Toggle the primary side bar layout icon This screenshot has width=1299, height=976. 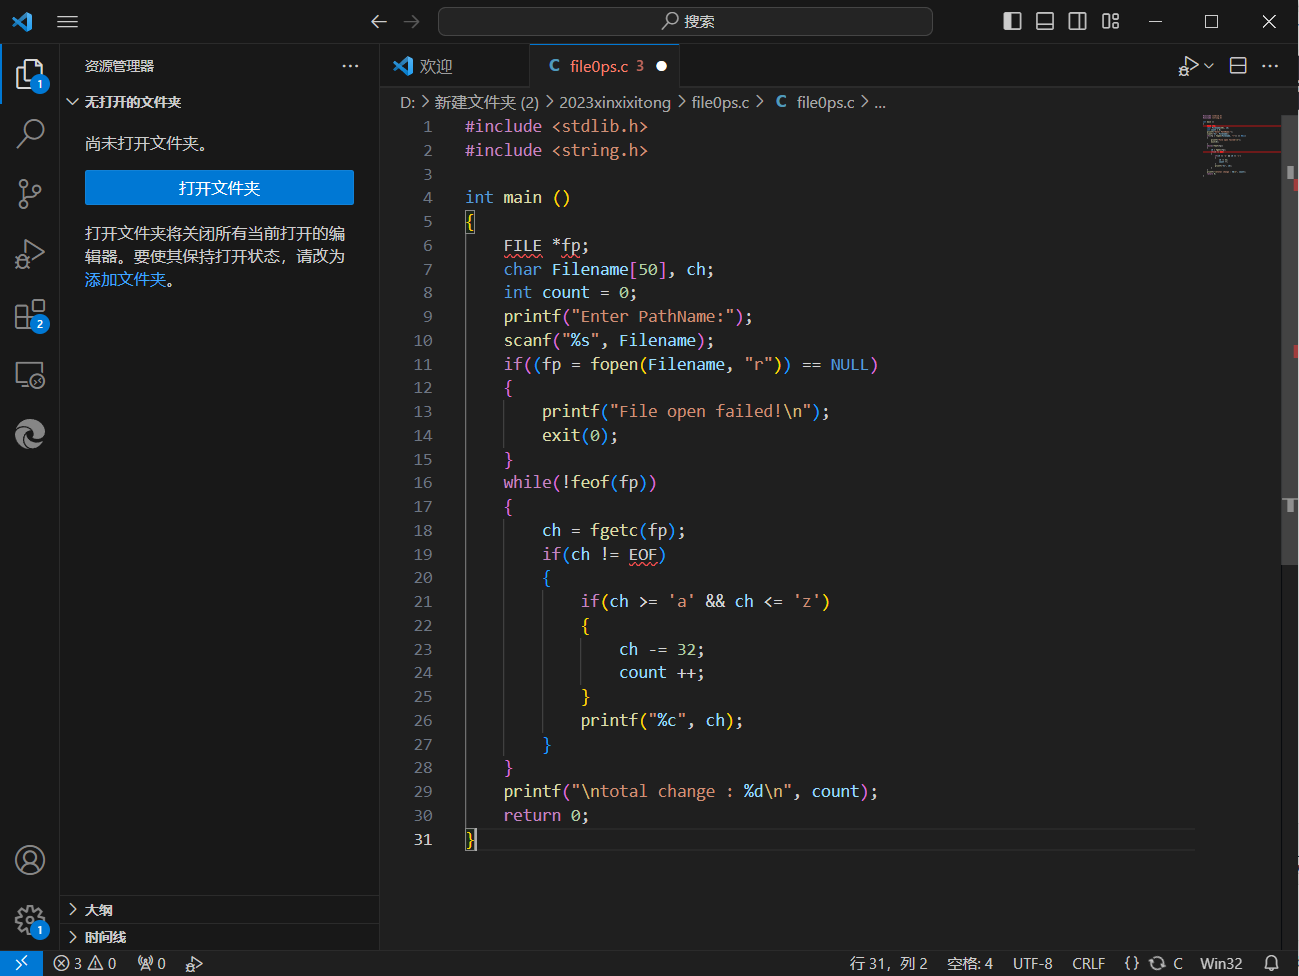click(1012, 21)
